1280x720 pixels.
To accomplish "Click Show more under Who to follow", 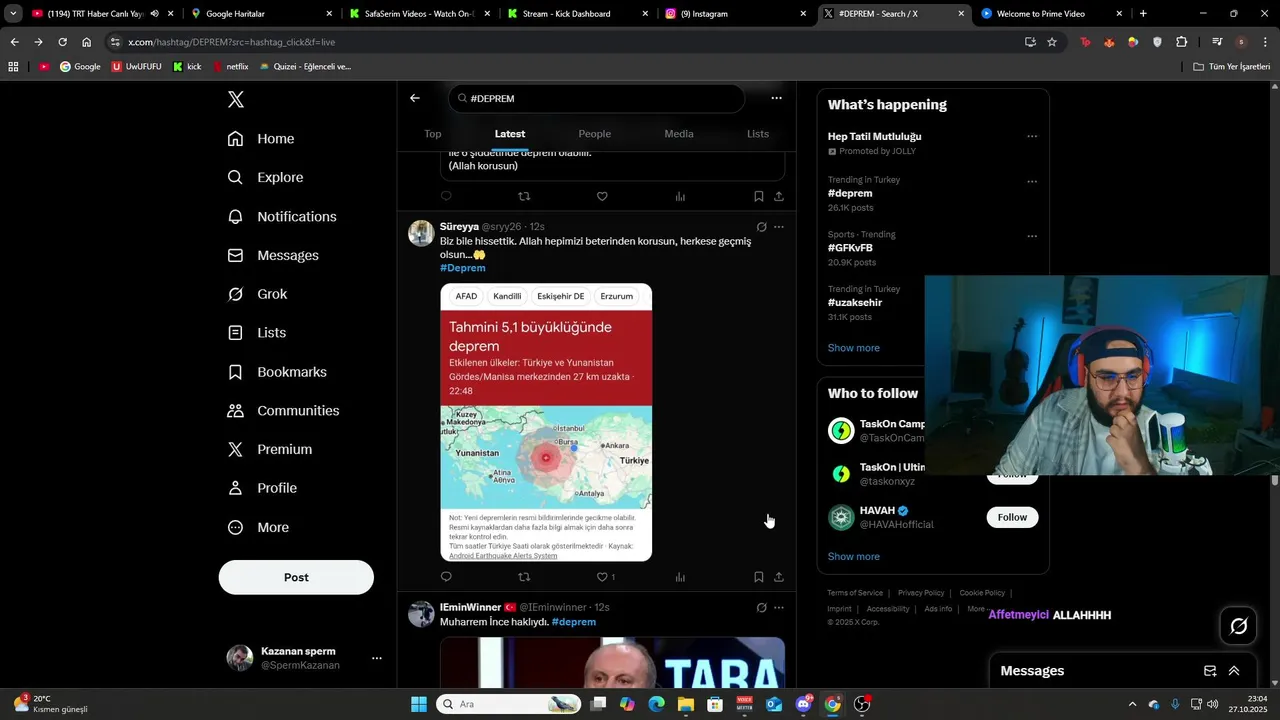I will (854, 556).
